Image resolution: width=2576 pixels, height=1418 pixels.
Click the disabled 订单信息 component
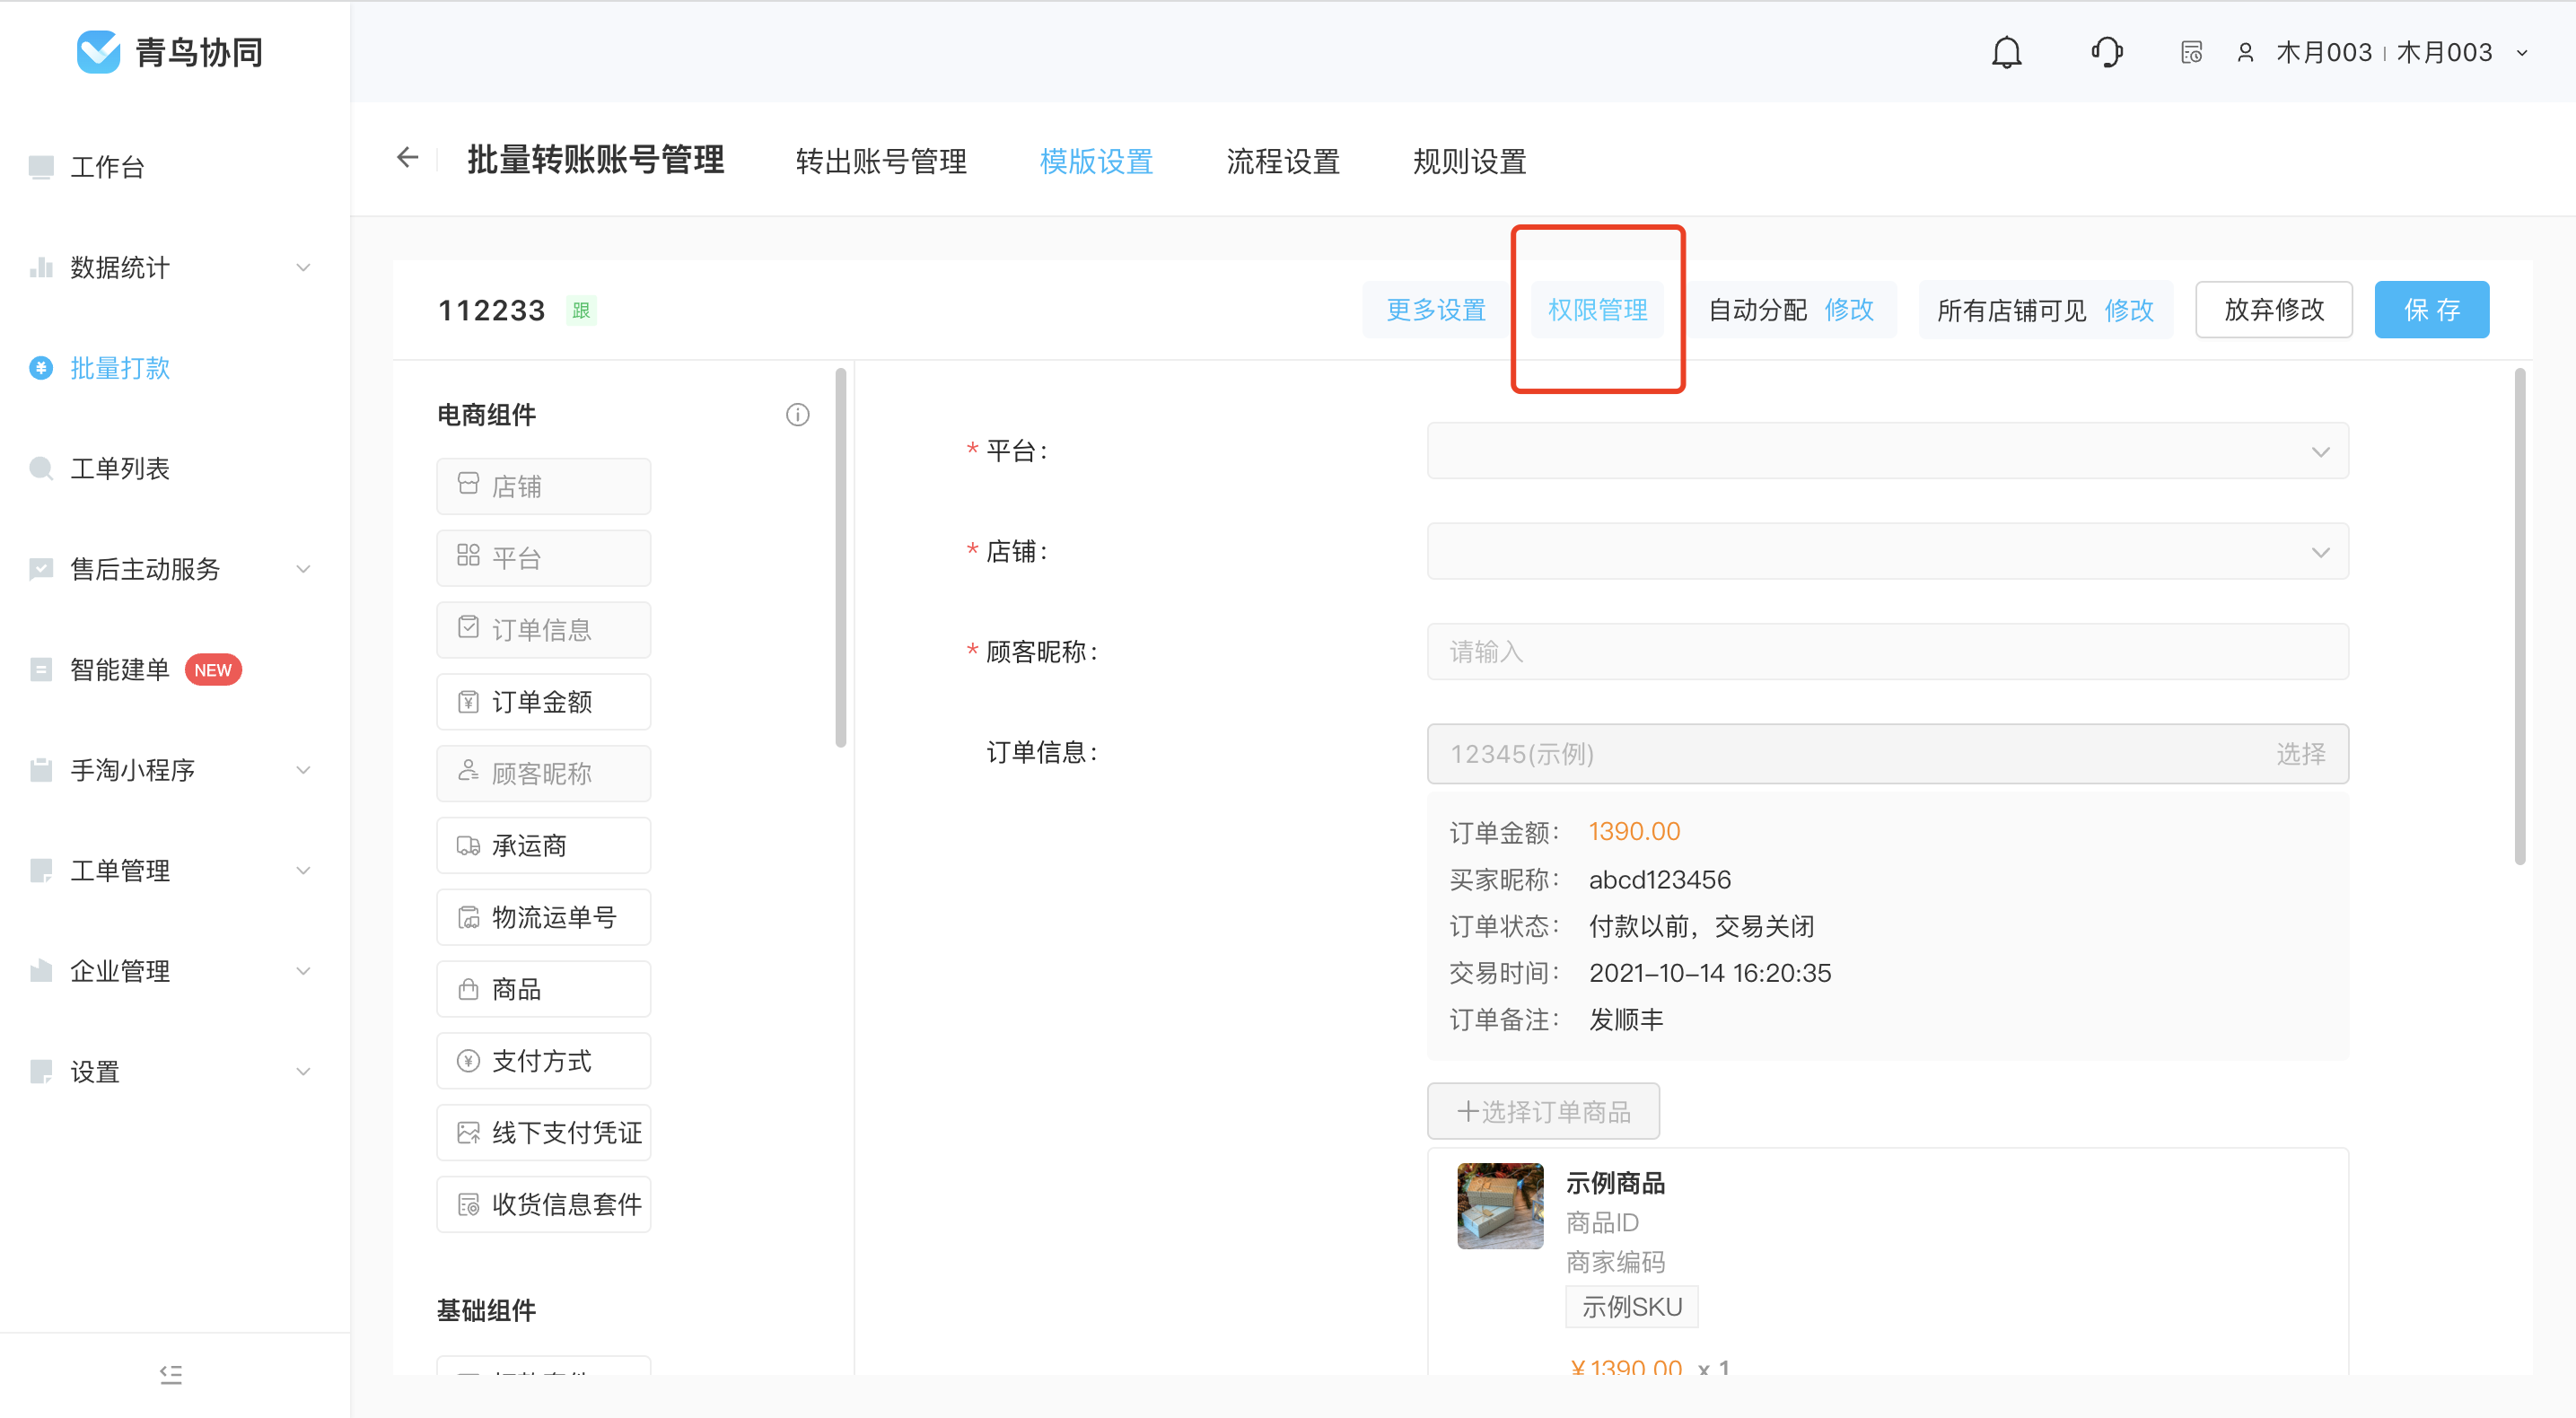(x=543, y=630)
